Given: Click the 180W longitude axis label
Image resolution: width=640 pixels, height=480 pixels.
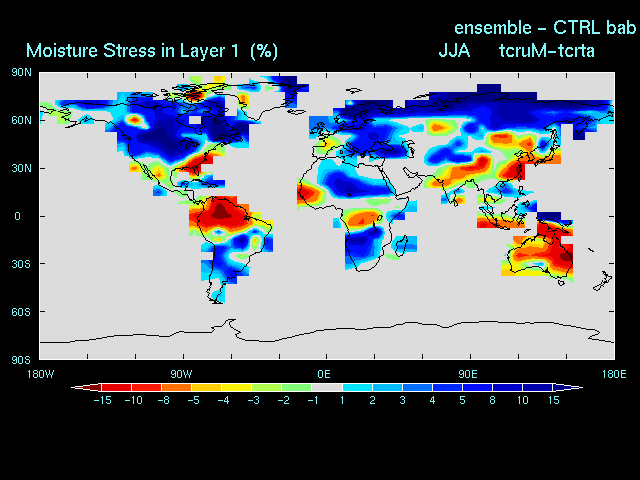Looking at the screenshot, I should click(x=40, y=374).
